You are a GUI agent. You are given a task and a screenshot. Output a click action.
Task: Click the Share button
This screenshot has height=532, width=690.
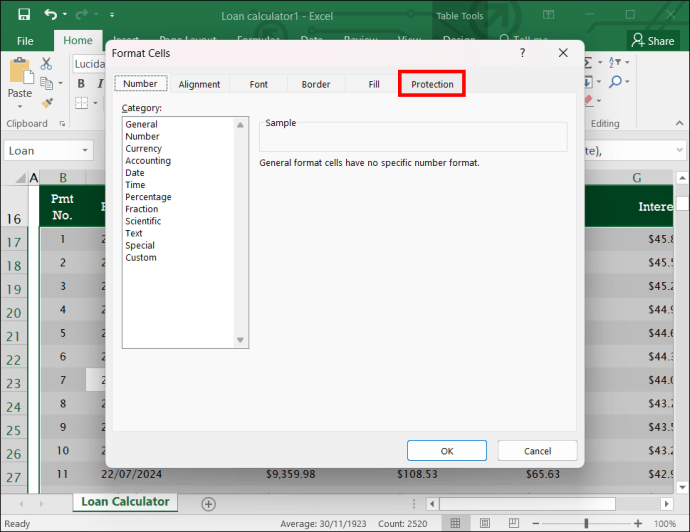(x=653, y=41)
